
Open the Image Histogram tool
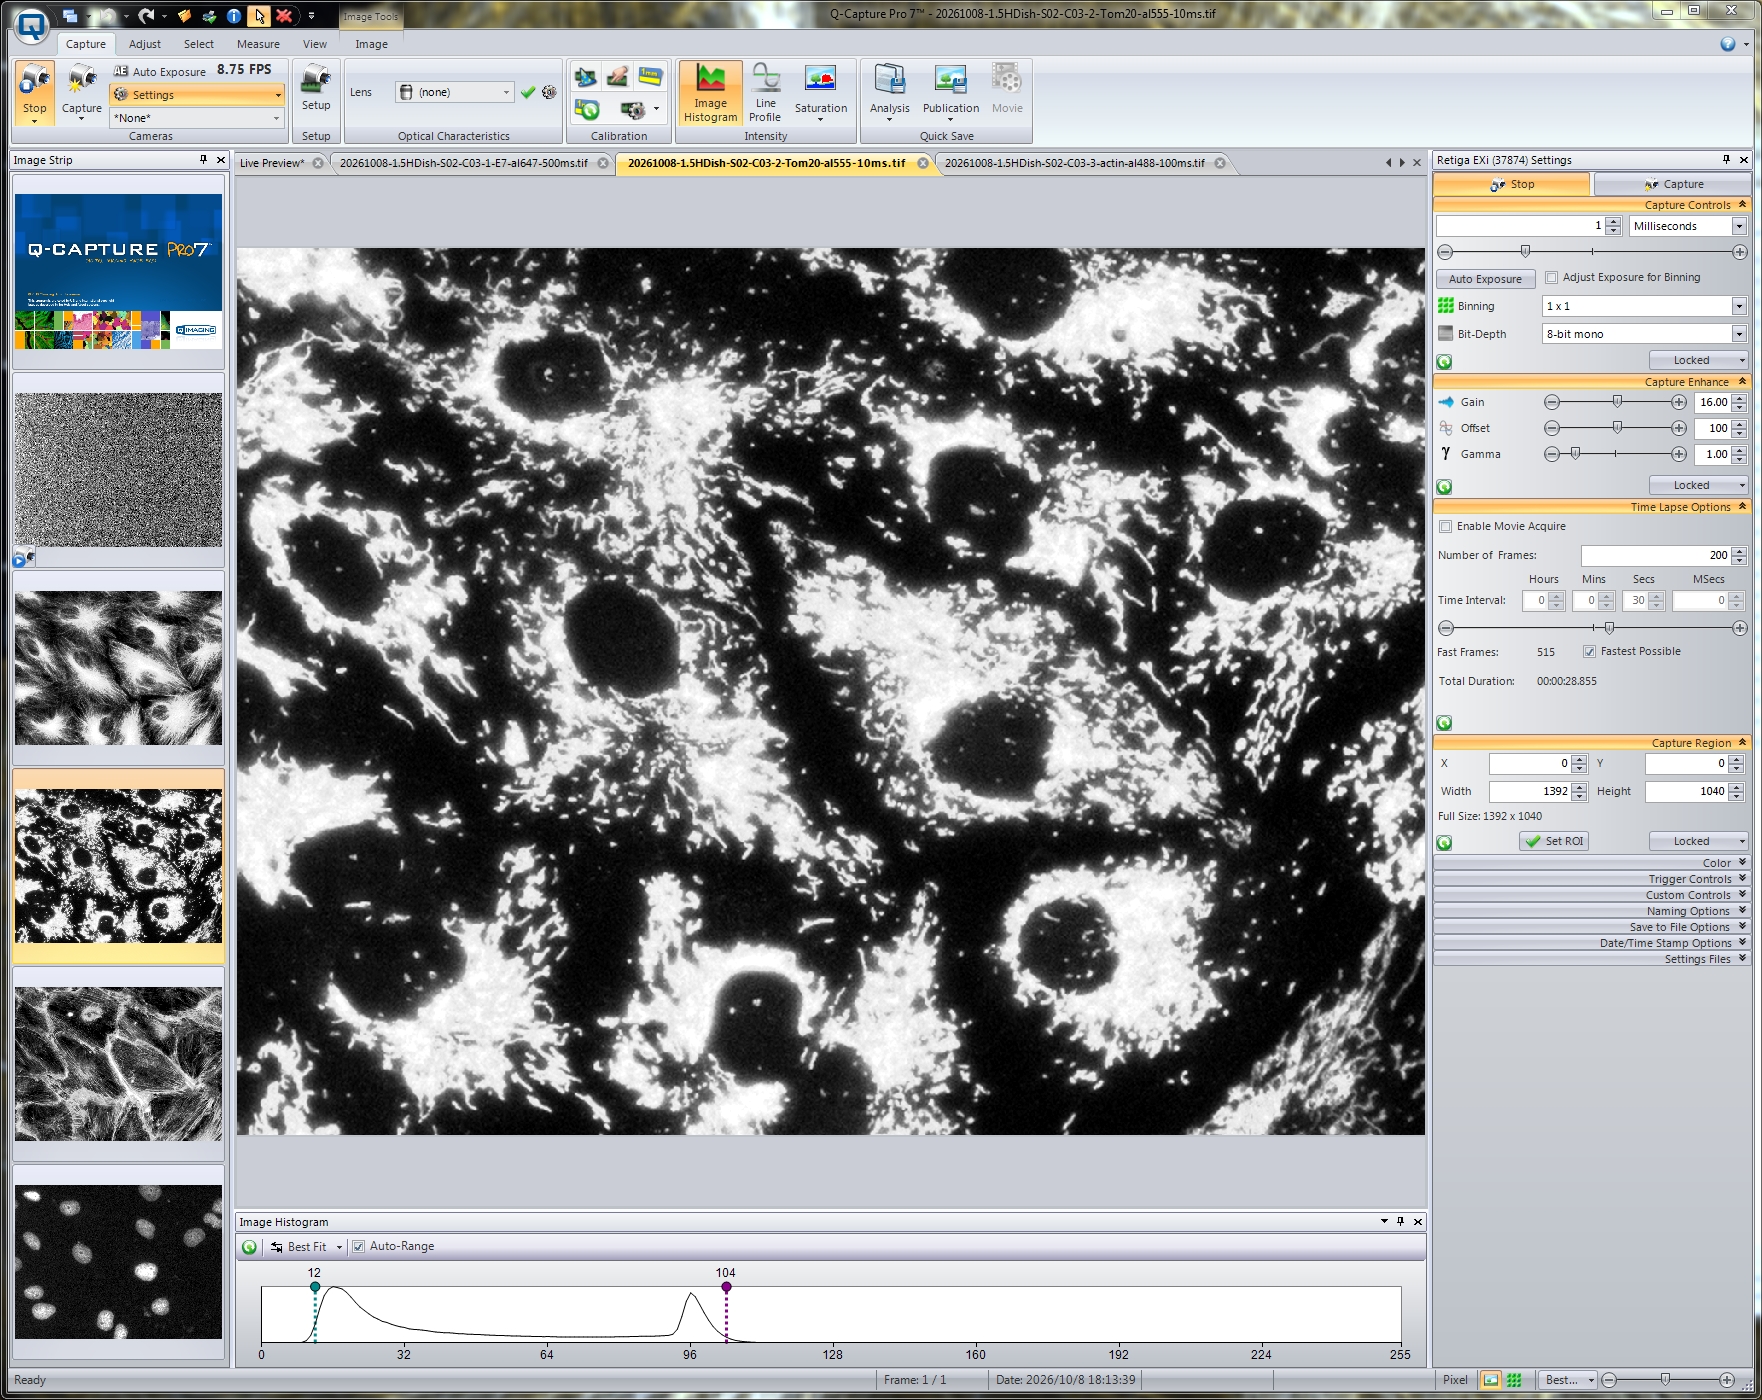pyautogui.click(x=710, y=93)
